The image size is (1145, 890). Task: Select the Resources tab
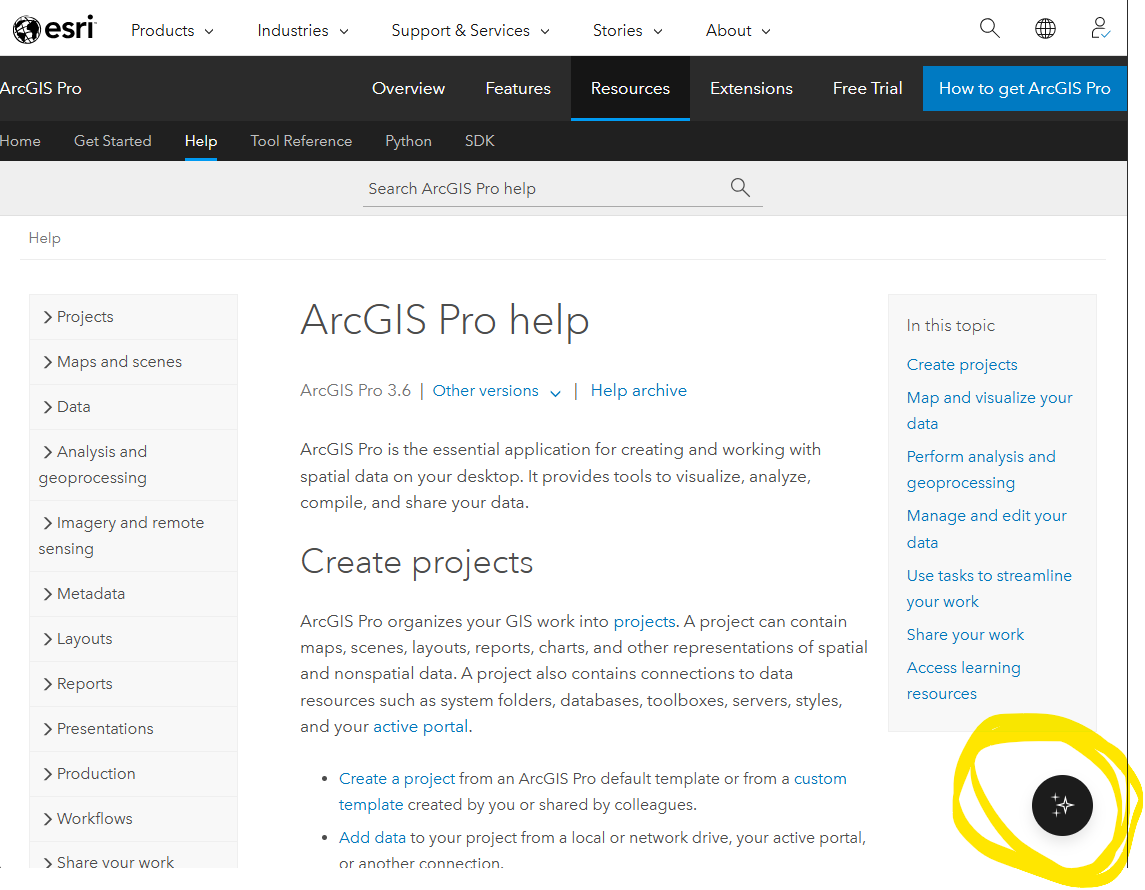coord(630,88)
